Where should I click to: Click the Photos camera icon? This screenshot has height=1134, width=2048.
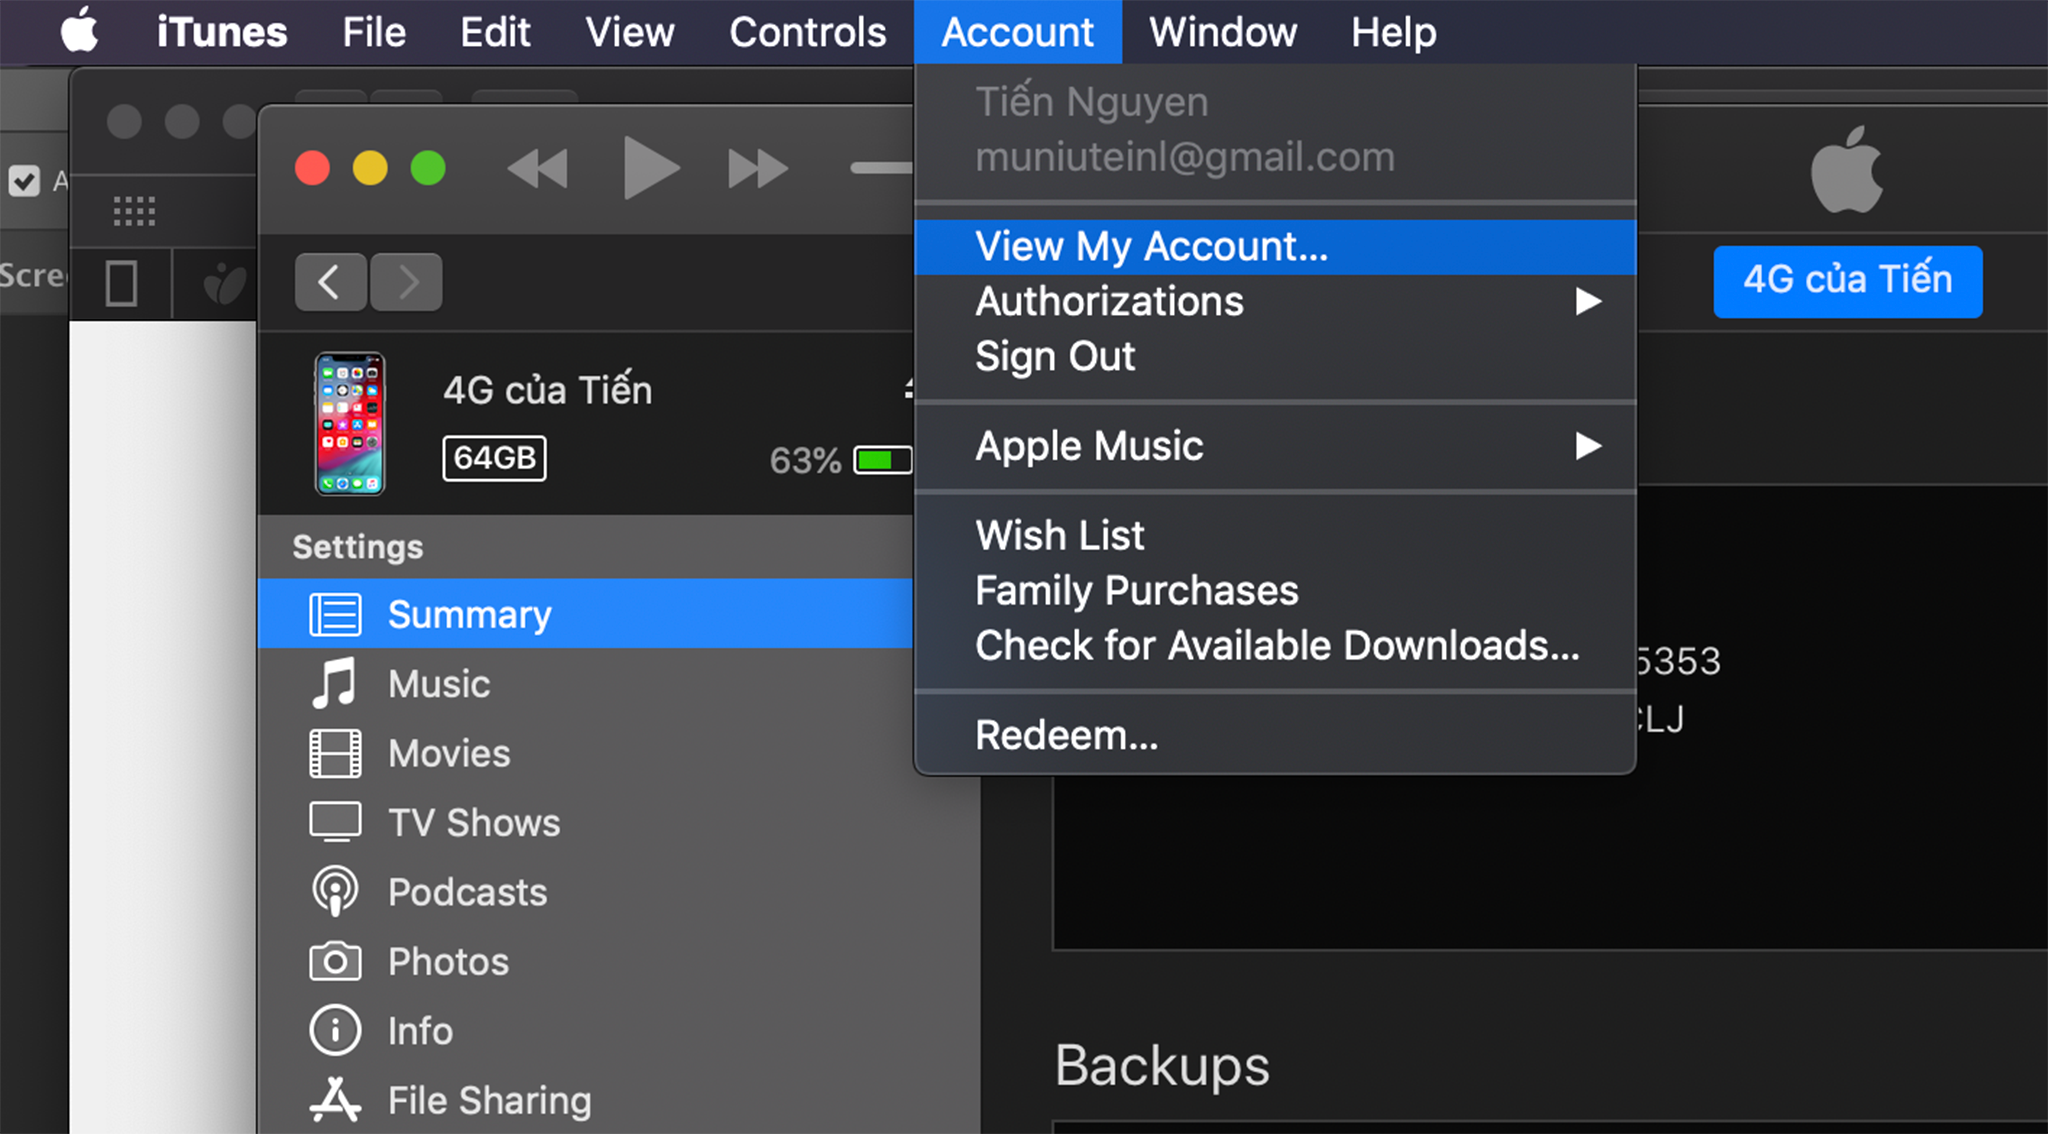pyautogui.click(x=335, y=961)
